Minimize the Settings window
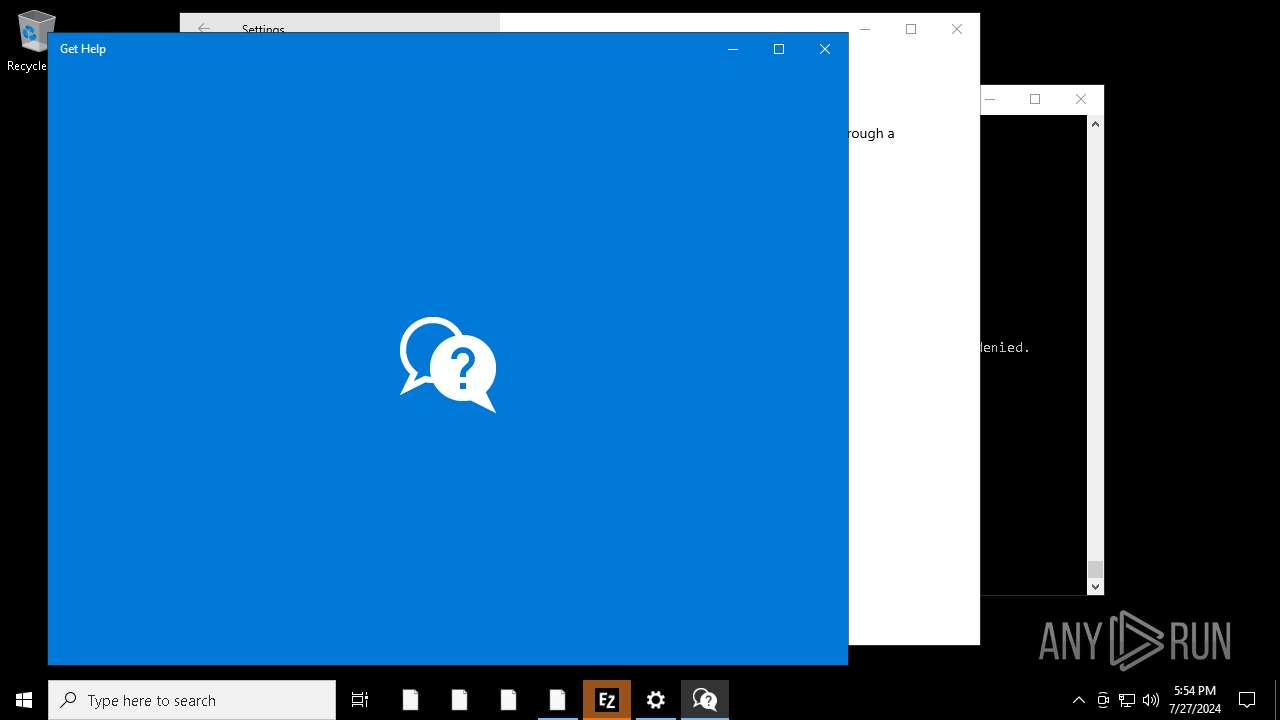Viewport: 1280px width, 720px height. (865, 29)
